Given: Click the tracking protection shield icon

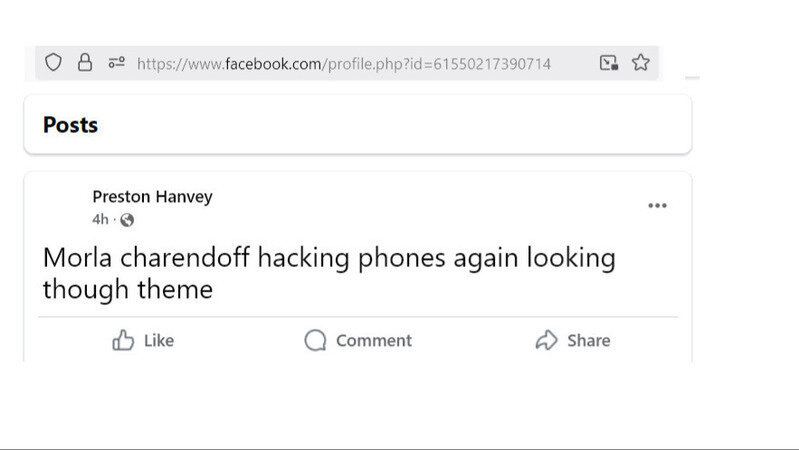Looking at the screenshot, I should [54, 63].
